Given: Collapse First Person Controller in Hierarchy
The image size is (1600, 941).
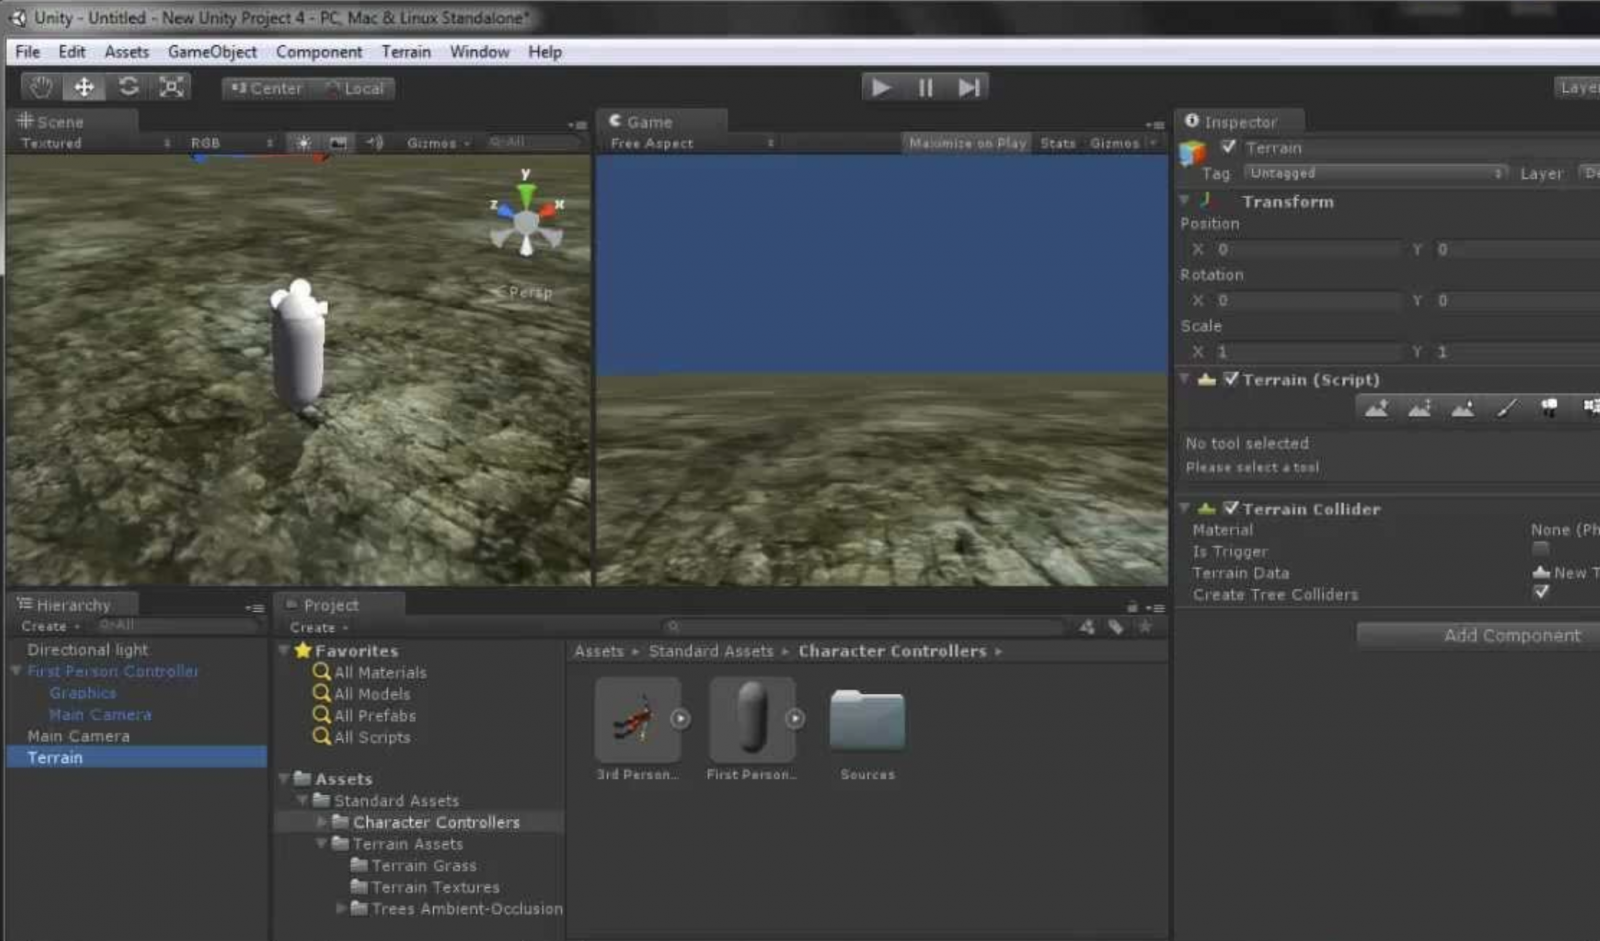Looking at the screenshot, I should (16, 671).
